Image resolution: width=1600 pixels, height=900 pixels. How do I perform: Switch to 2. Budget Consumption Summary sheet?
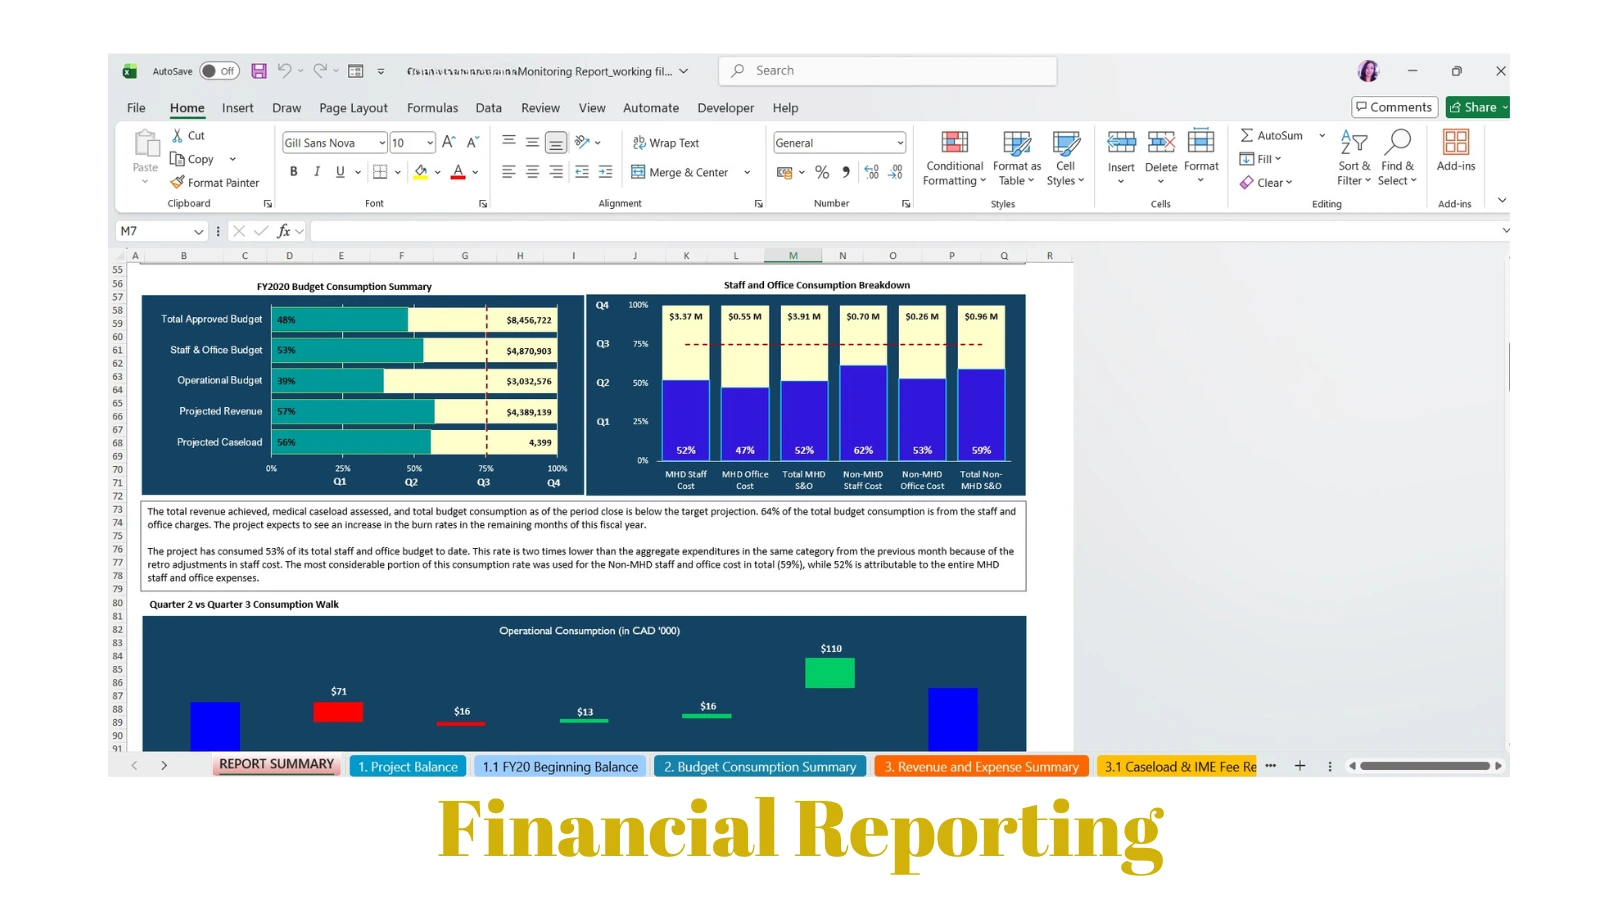(760, 767)
